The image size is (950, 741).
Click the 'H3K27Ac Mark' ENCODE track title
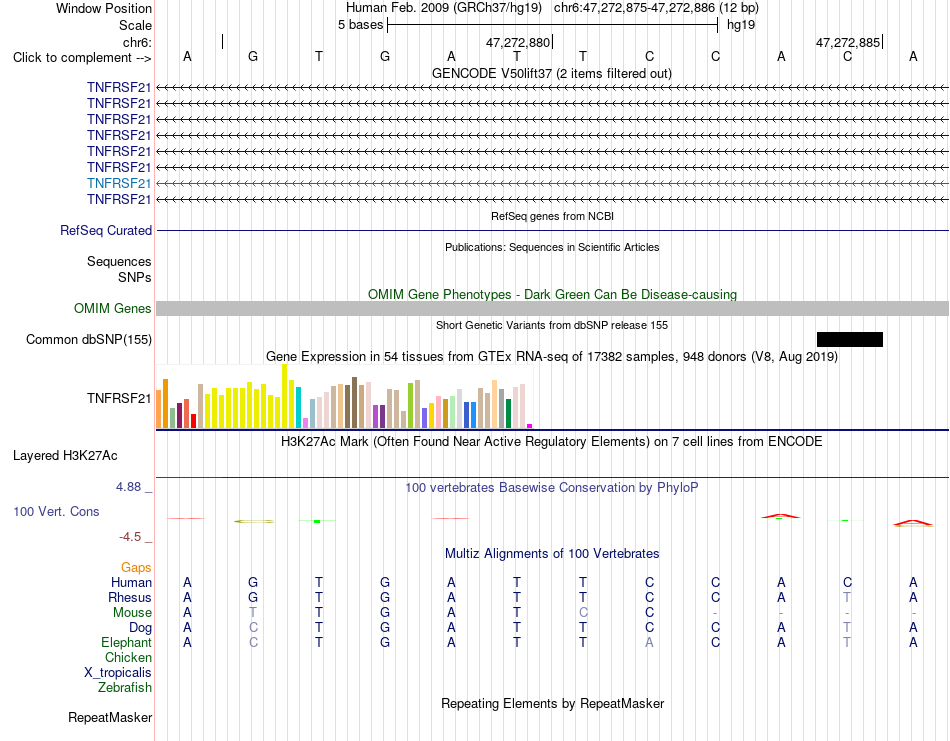tap(552, 441)
